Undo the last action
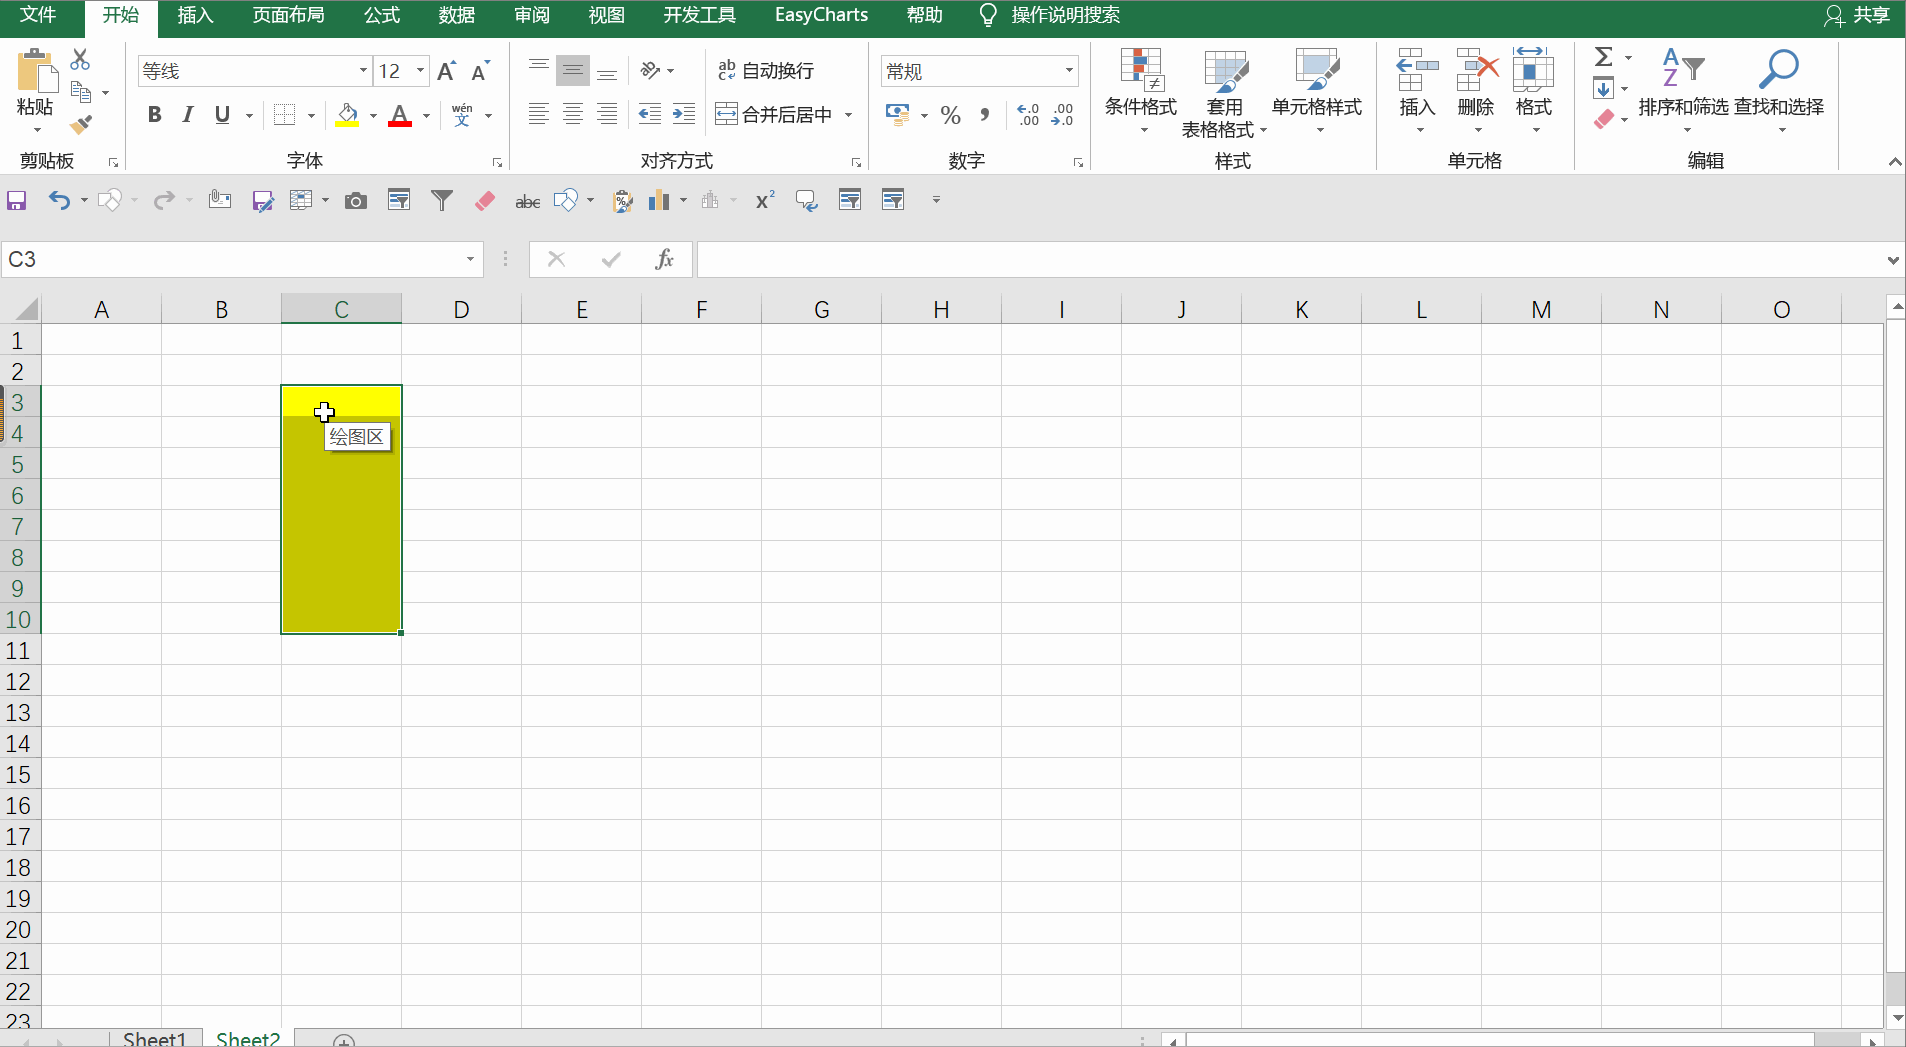The image size is (1906, 1047). (x=60, y=201)
